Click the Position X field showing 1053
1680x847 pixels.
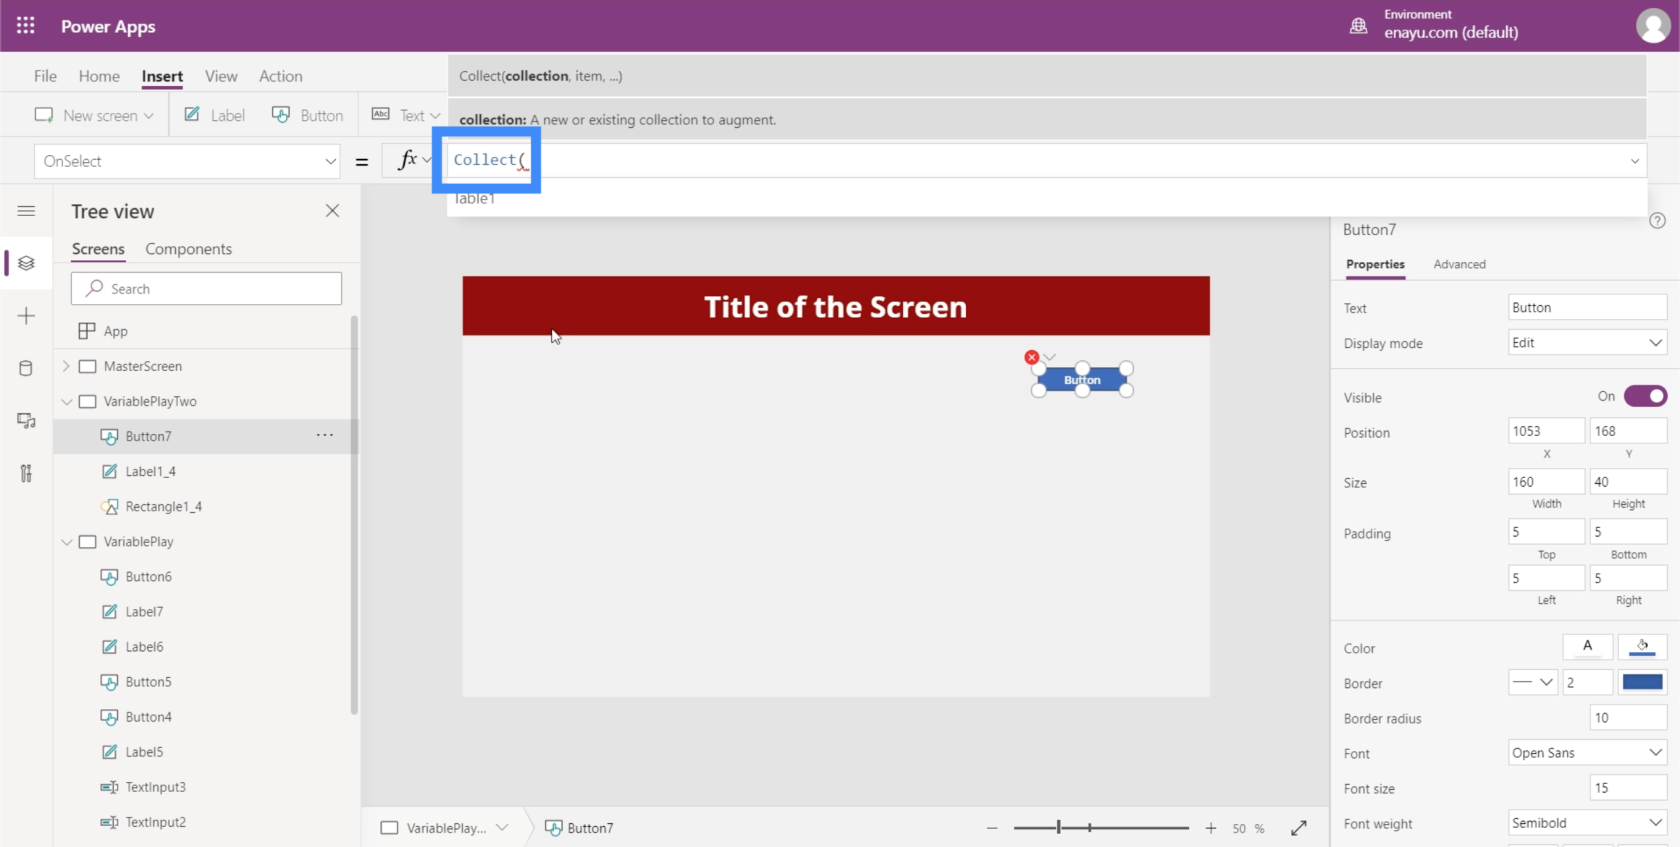[x=1546, y=431]
